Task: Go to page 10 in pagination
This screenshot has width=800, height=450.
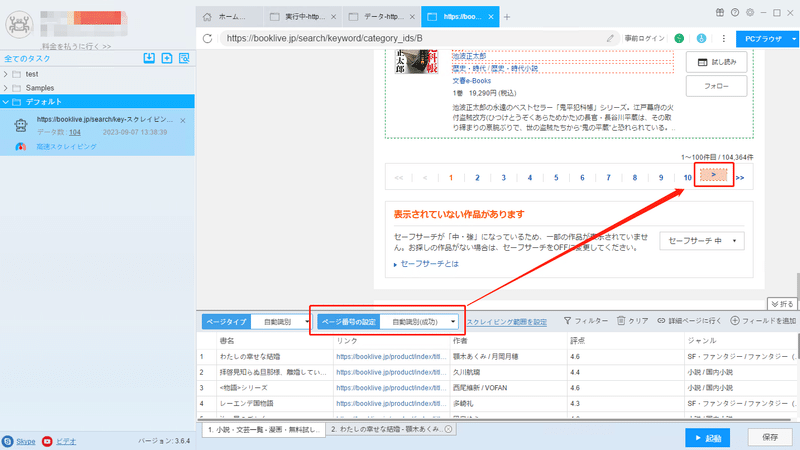Action: 687,178
